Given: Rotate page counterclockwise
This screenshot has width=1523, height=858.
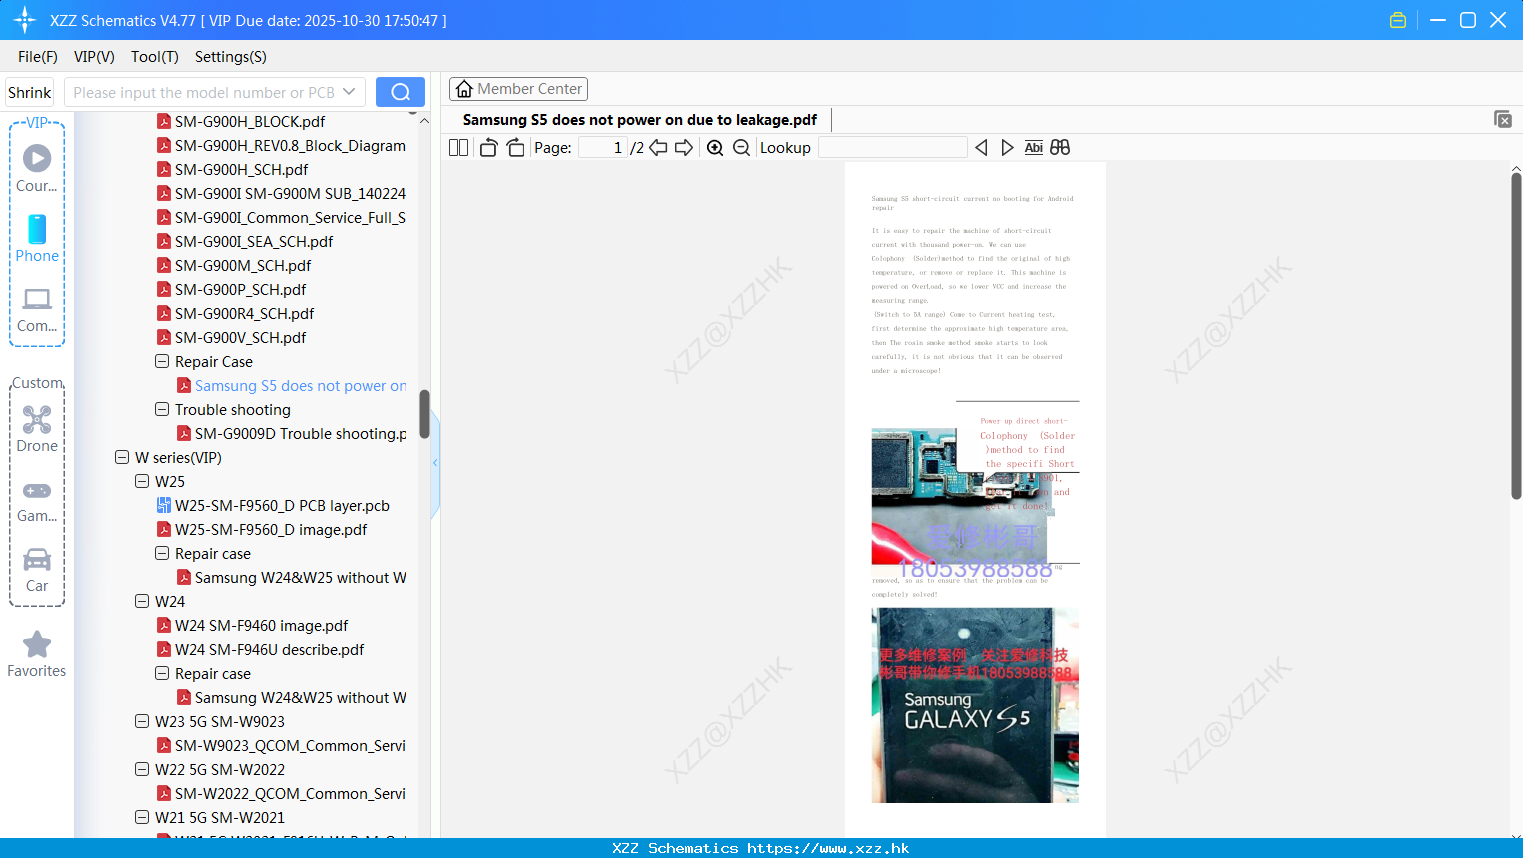Looking at the screenshot, I should click(488, 147).
